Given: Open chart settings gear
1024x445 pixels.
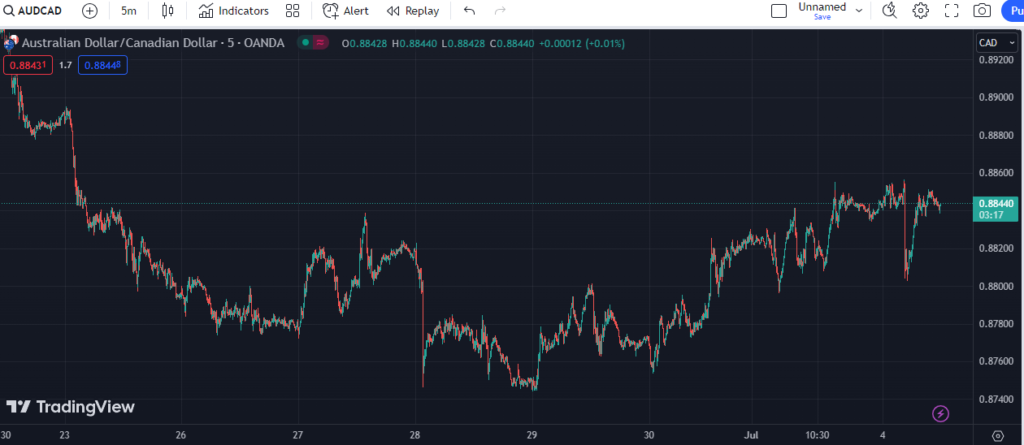Looking at the screenshot, I should point(920,11).
